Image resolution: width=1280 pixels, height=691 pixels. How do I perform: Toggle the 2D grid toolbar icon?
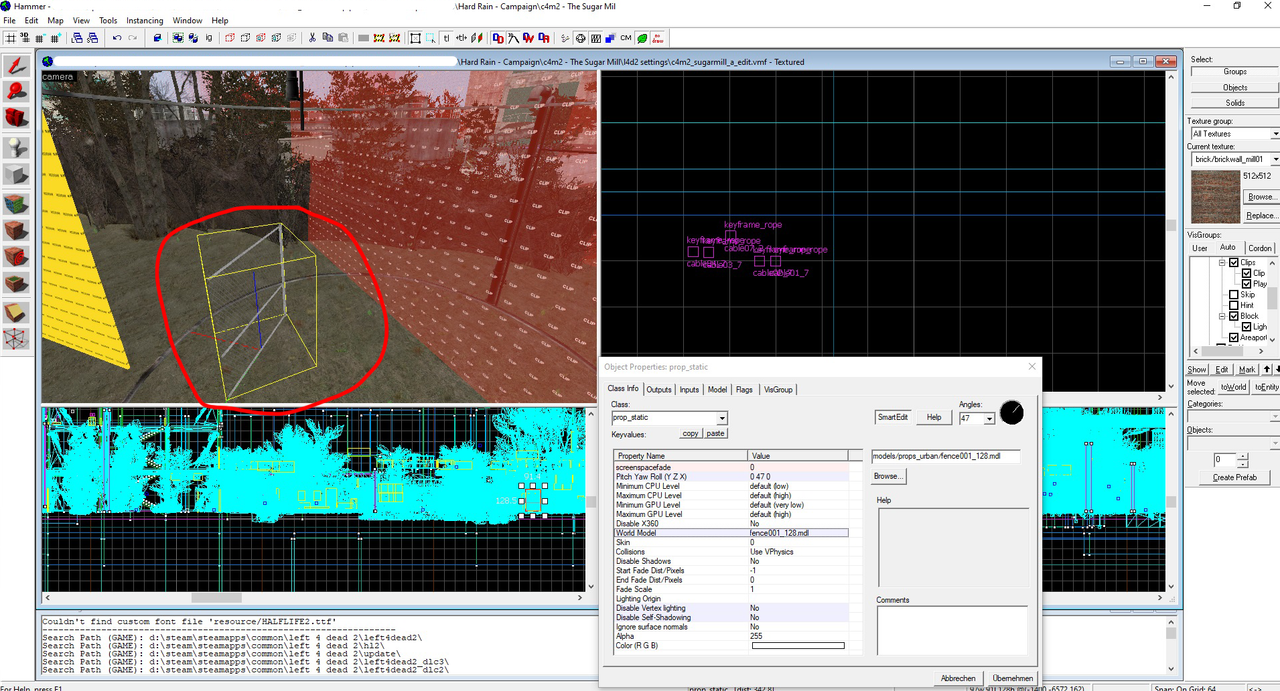(11, 38)
